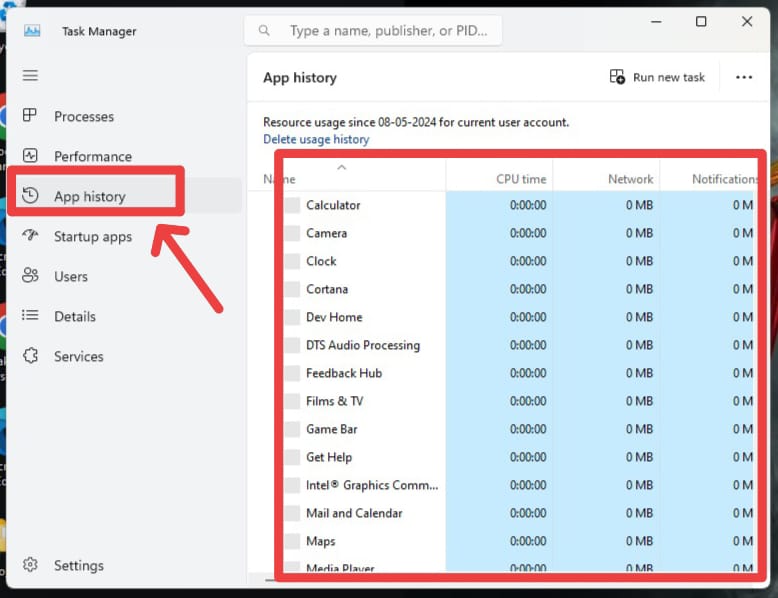Image resolution: width=778 pixels, height=598 pixels.
Task: Click the Settings gear icon
Action: (30, 564)
